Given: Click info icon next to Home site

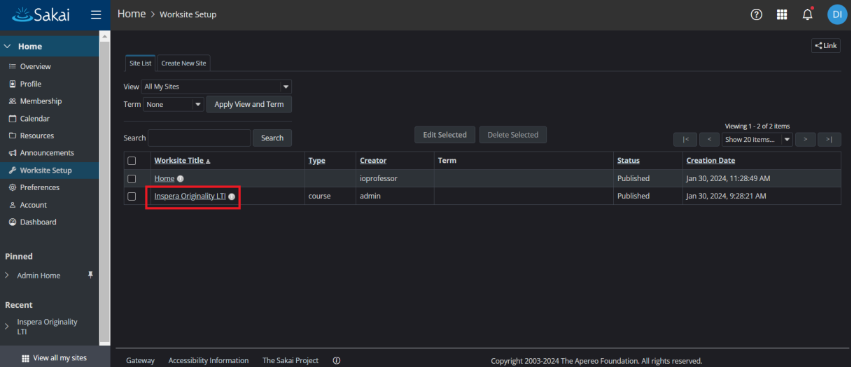Looking at the screenshot, I should 180,179.
